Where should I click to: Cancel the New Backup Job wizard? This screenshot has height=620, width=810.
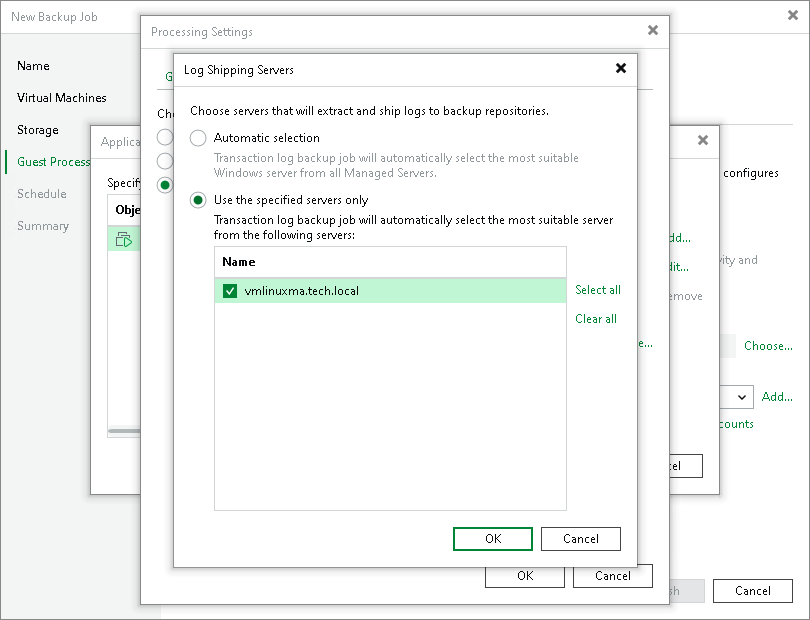[x=753, y=591]
